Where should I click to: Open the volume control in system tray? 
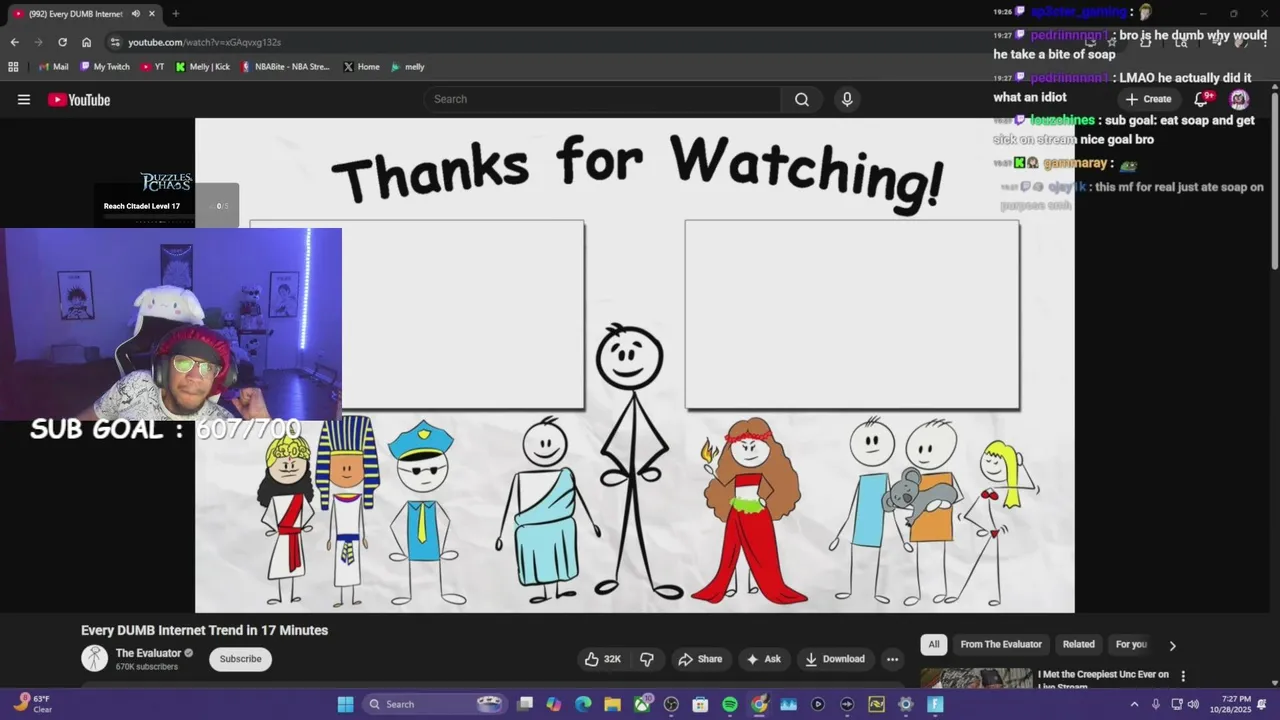pyautogui.click(x=1193, y=704)
